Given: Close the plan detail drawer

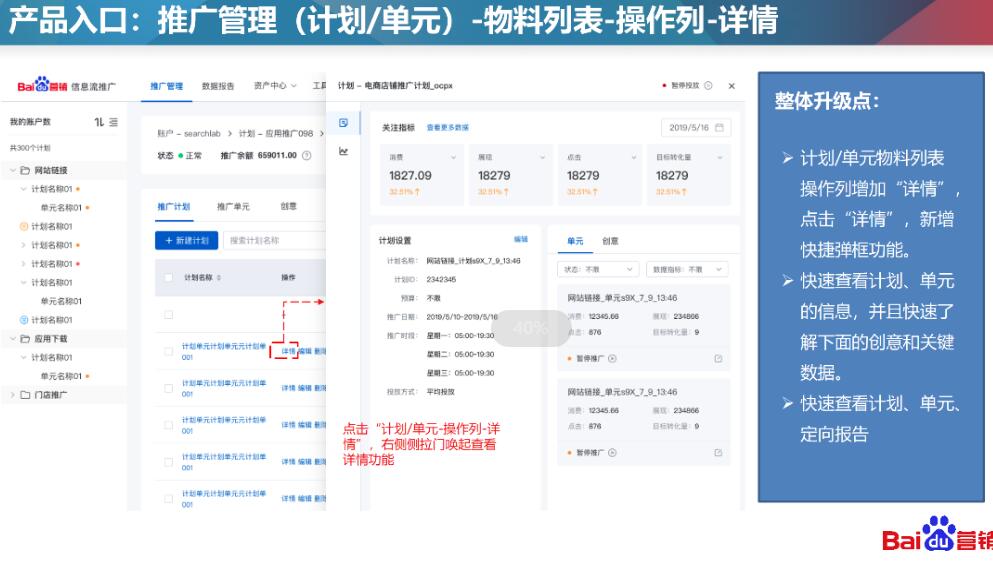Looking at the screenshot, I should [x=731, y=86].
